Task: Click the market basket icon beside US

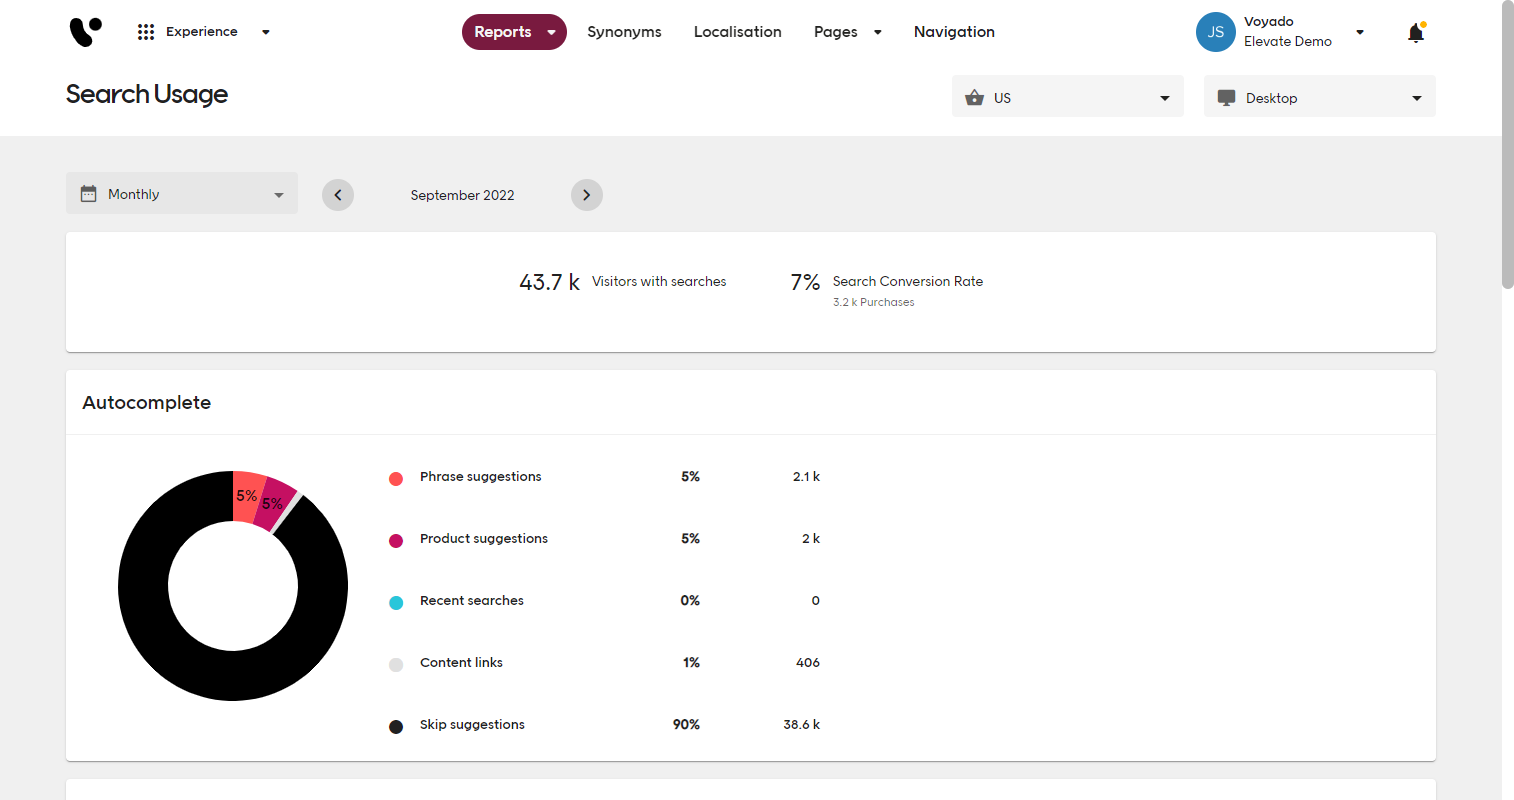Action: pyautogui.click(x=974, y=98)
